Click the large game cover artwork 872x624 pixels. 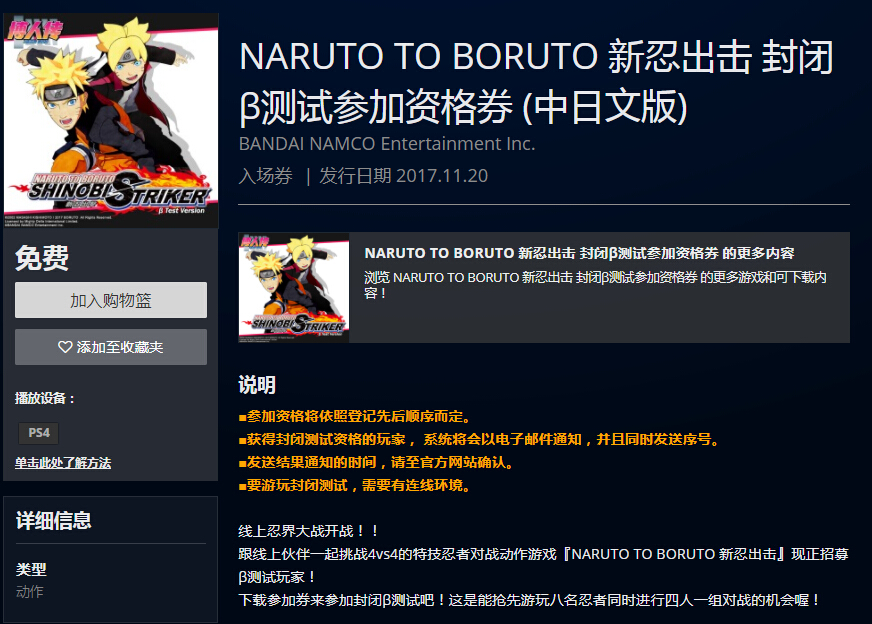[x=111, y=121]
